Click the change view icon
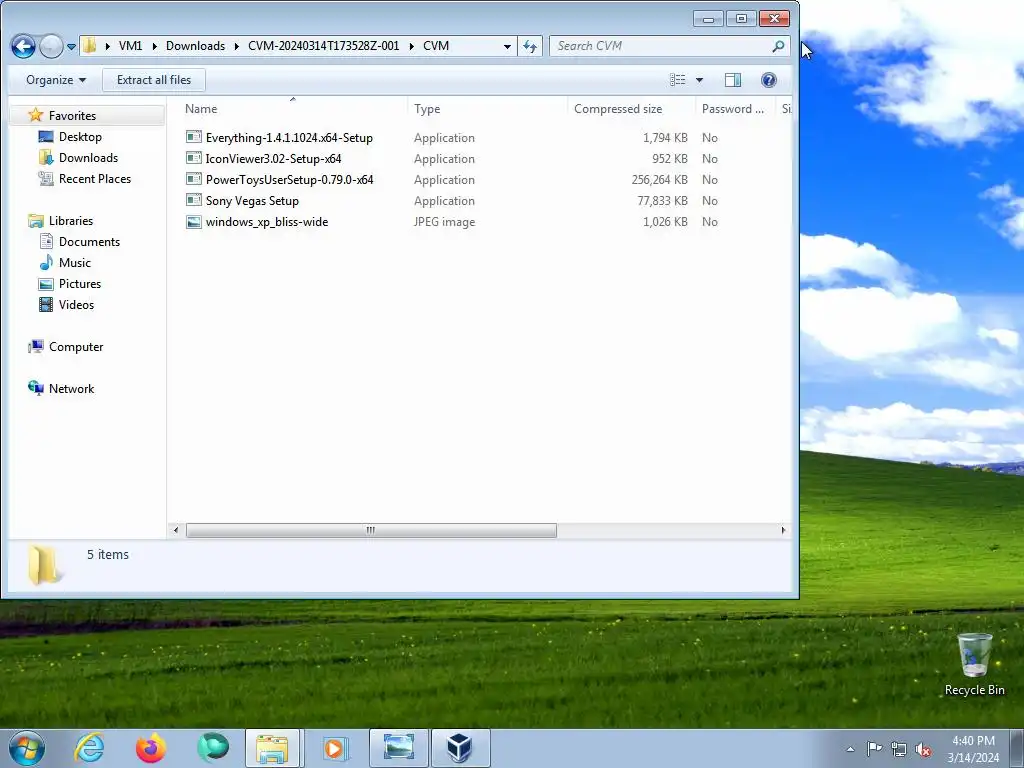The height and width of the screenshot is (768, 1024). pos(677,80)
